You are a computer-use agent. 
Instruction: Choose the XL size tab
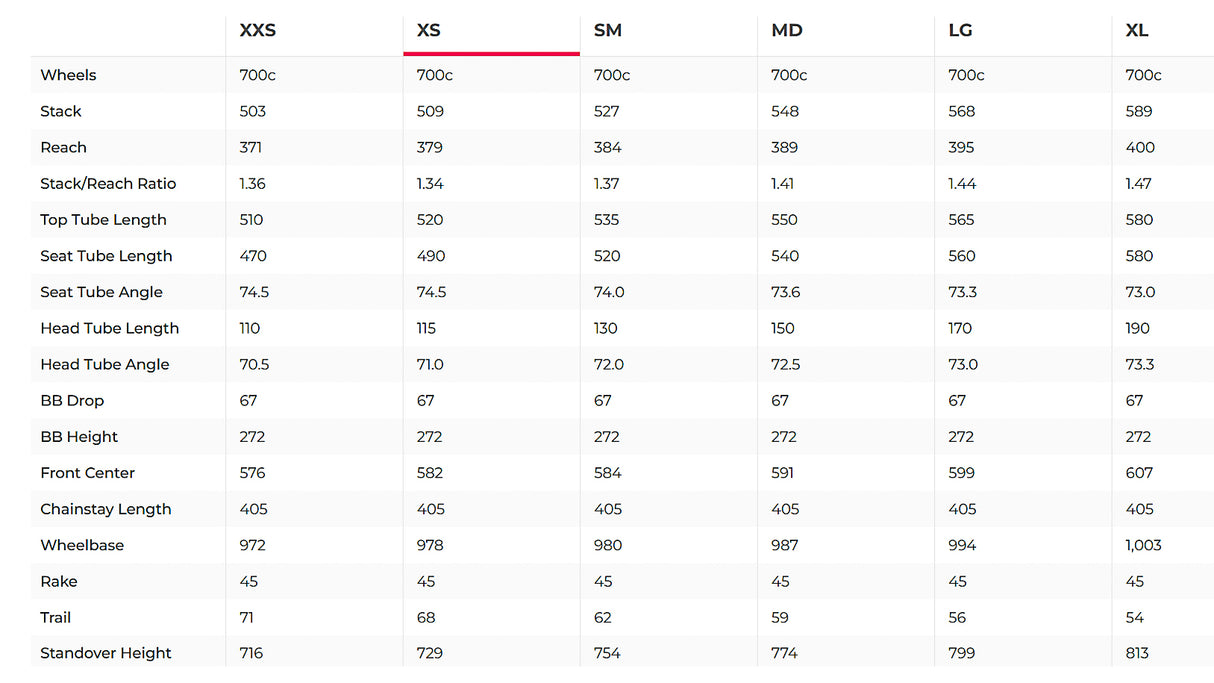click(x=1137, y=30)
